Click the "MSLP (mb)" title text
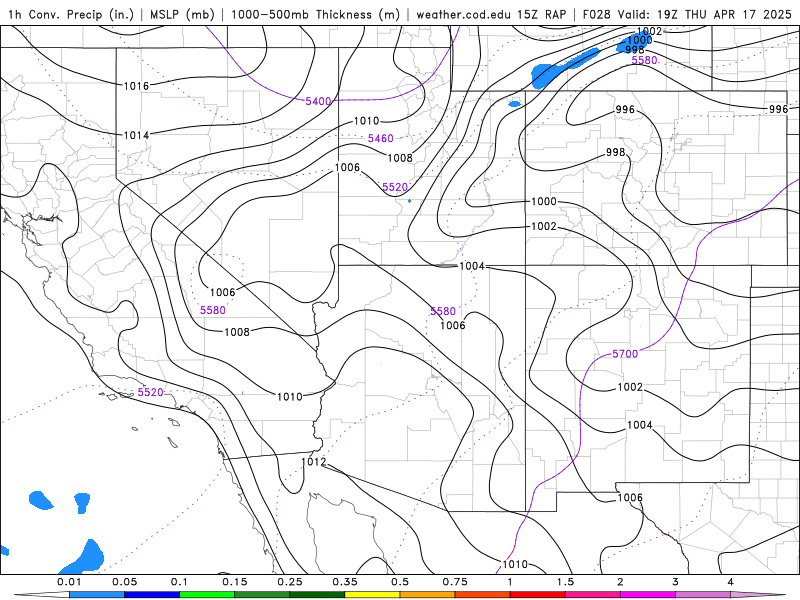This screenshot has width=800, height=600. click(182, 14)
